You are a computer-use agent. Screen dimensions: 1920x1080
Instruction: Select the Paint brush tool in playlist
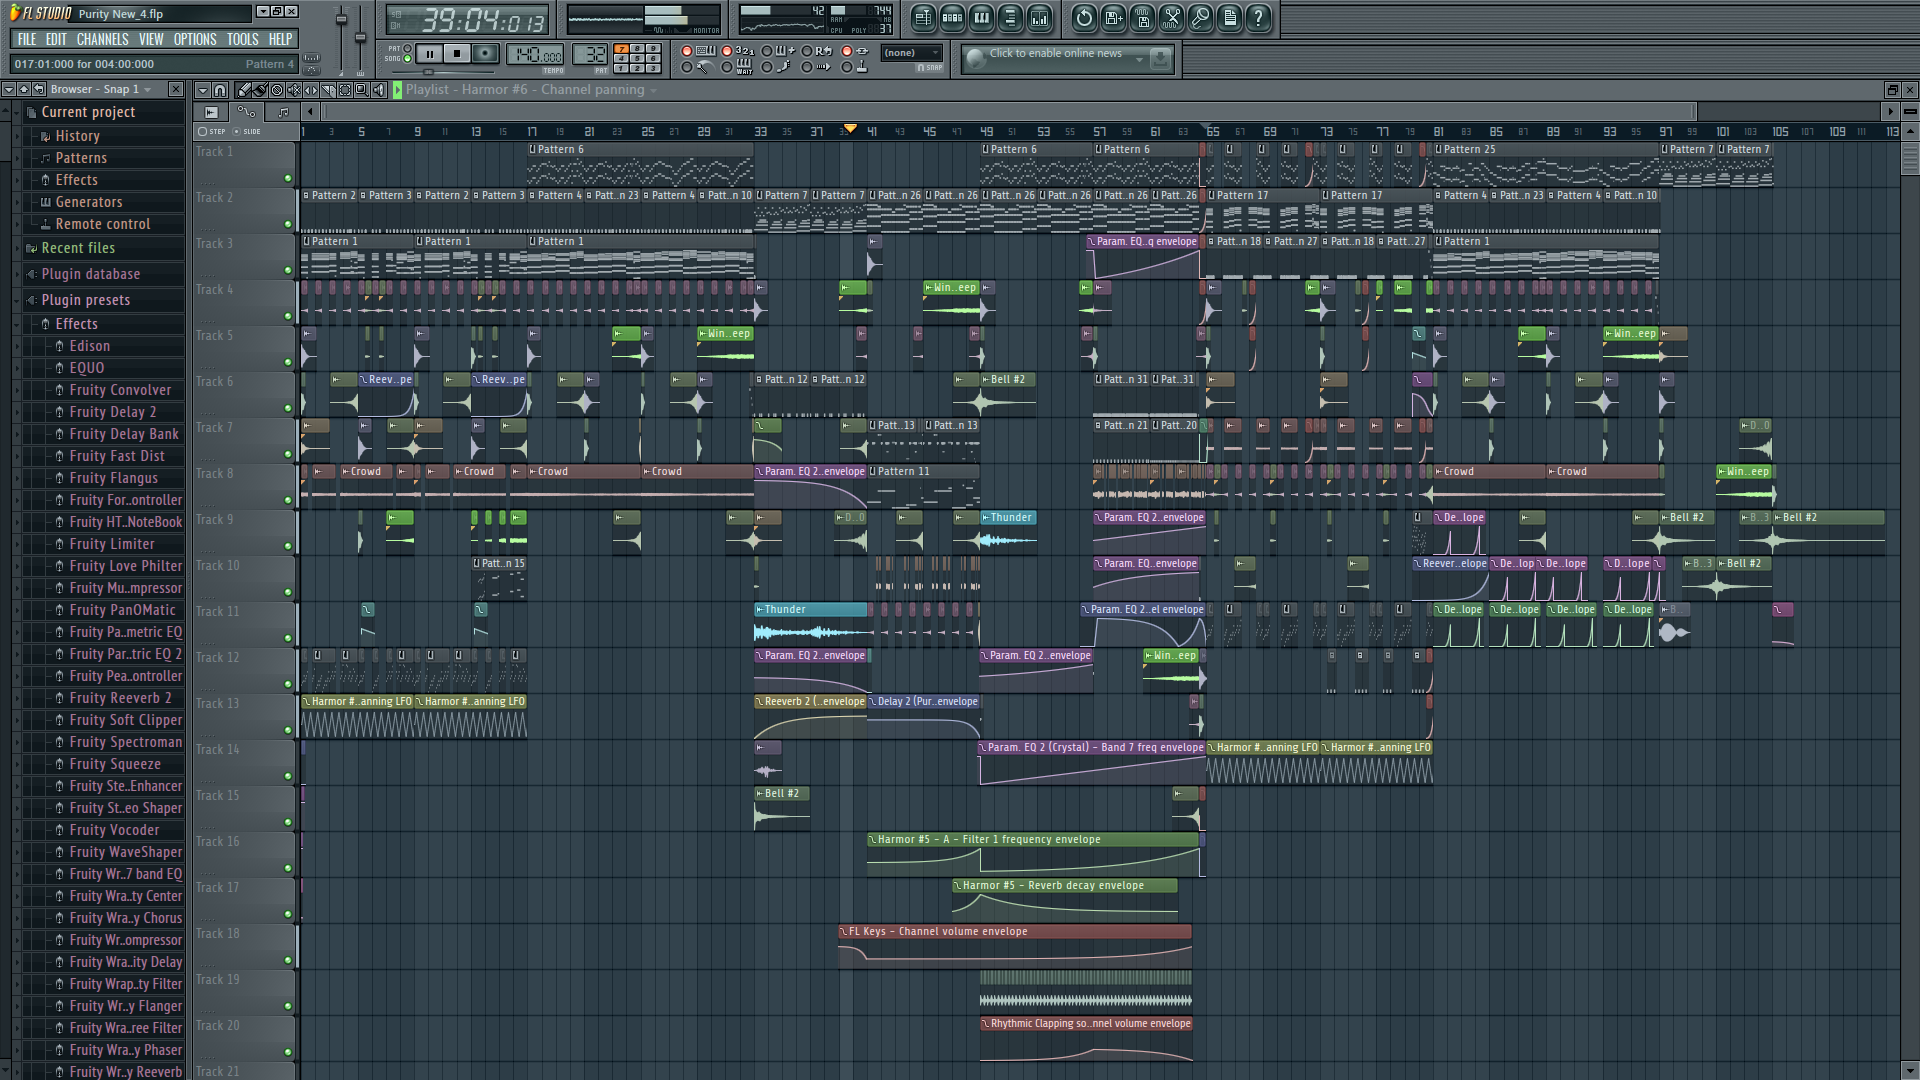(260, 90)
